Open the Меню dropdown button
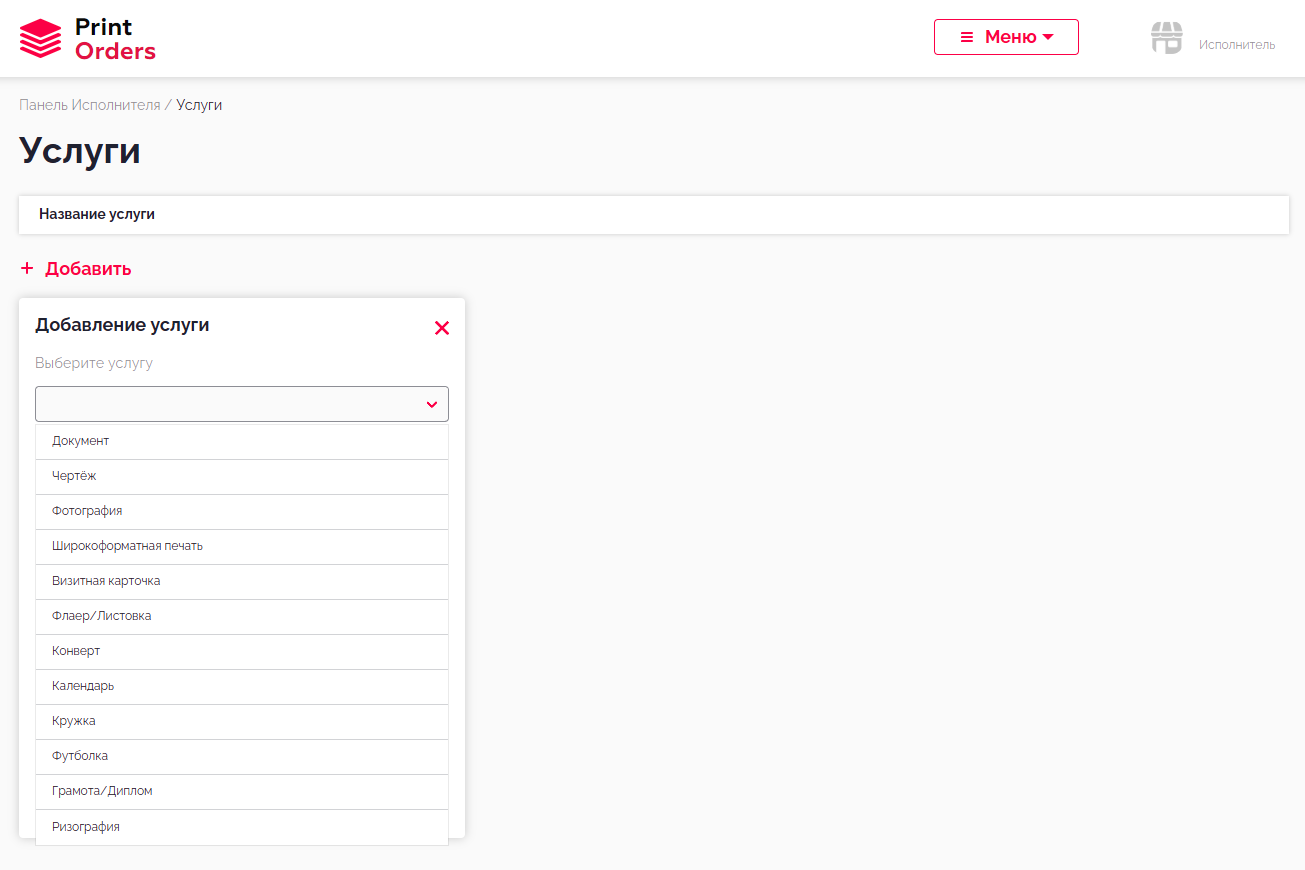 [1006, 37]
